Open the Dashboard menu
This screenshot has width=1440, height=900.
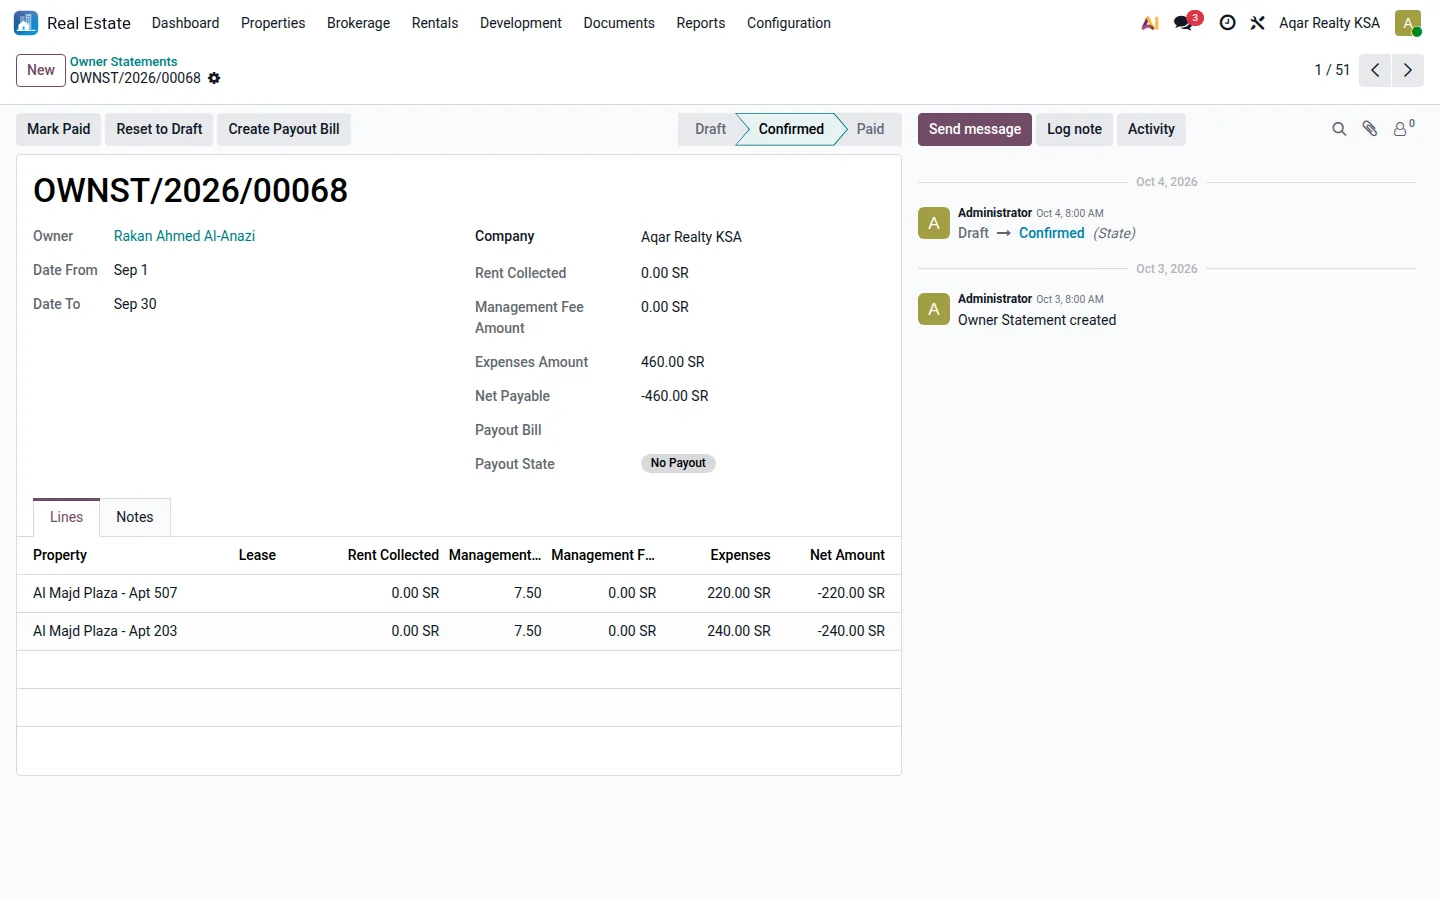point(185,23)
